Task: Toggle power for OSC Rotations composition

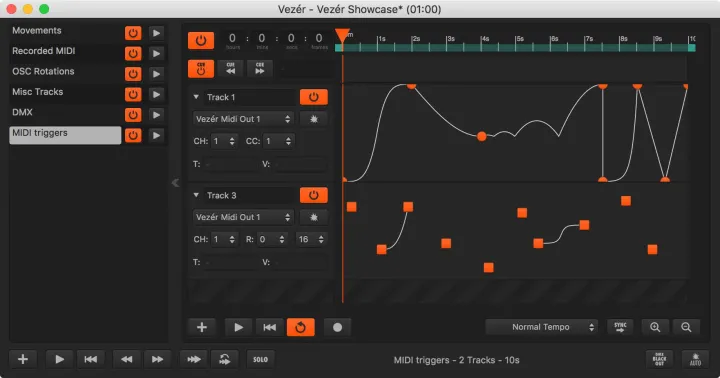Action: pos(133,74)
